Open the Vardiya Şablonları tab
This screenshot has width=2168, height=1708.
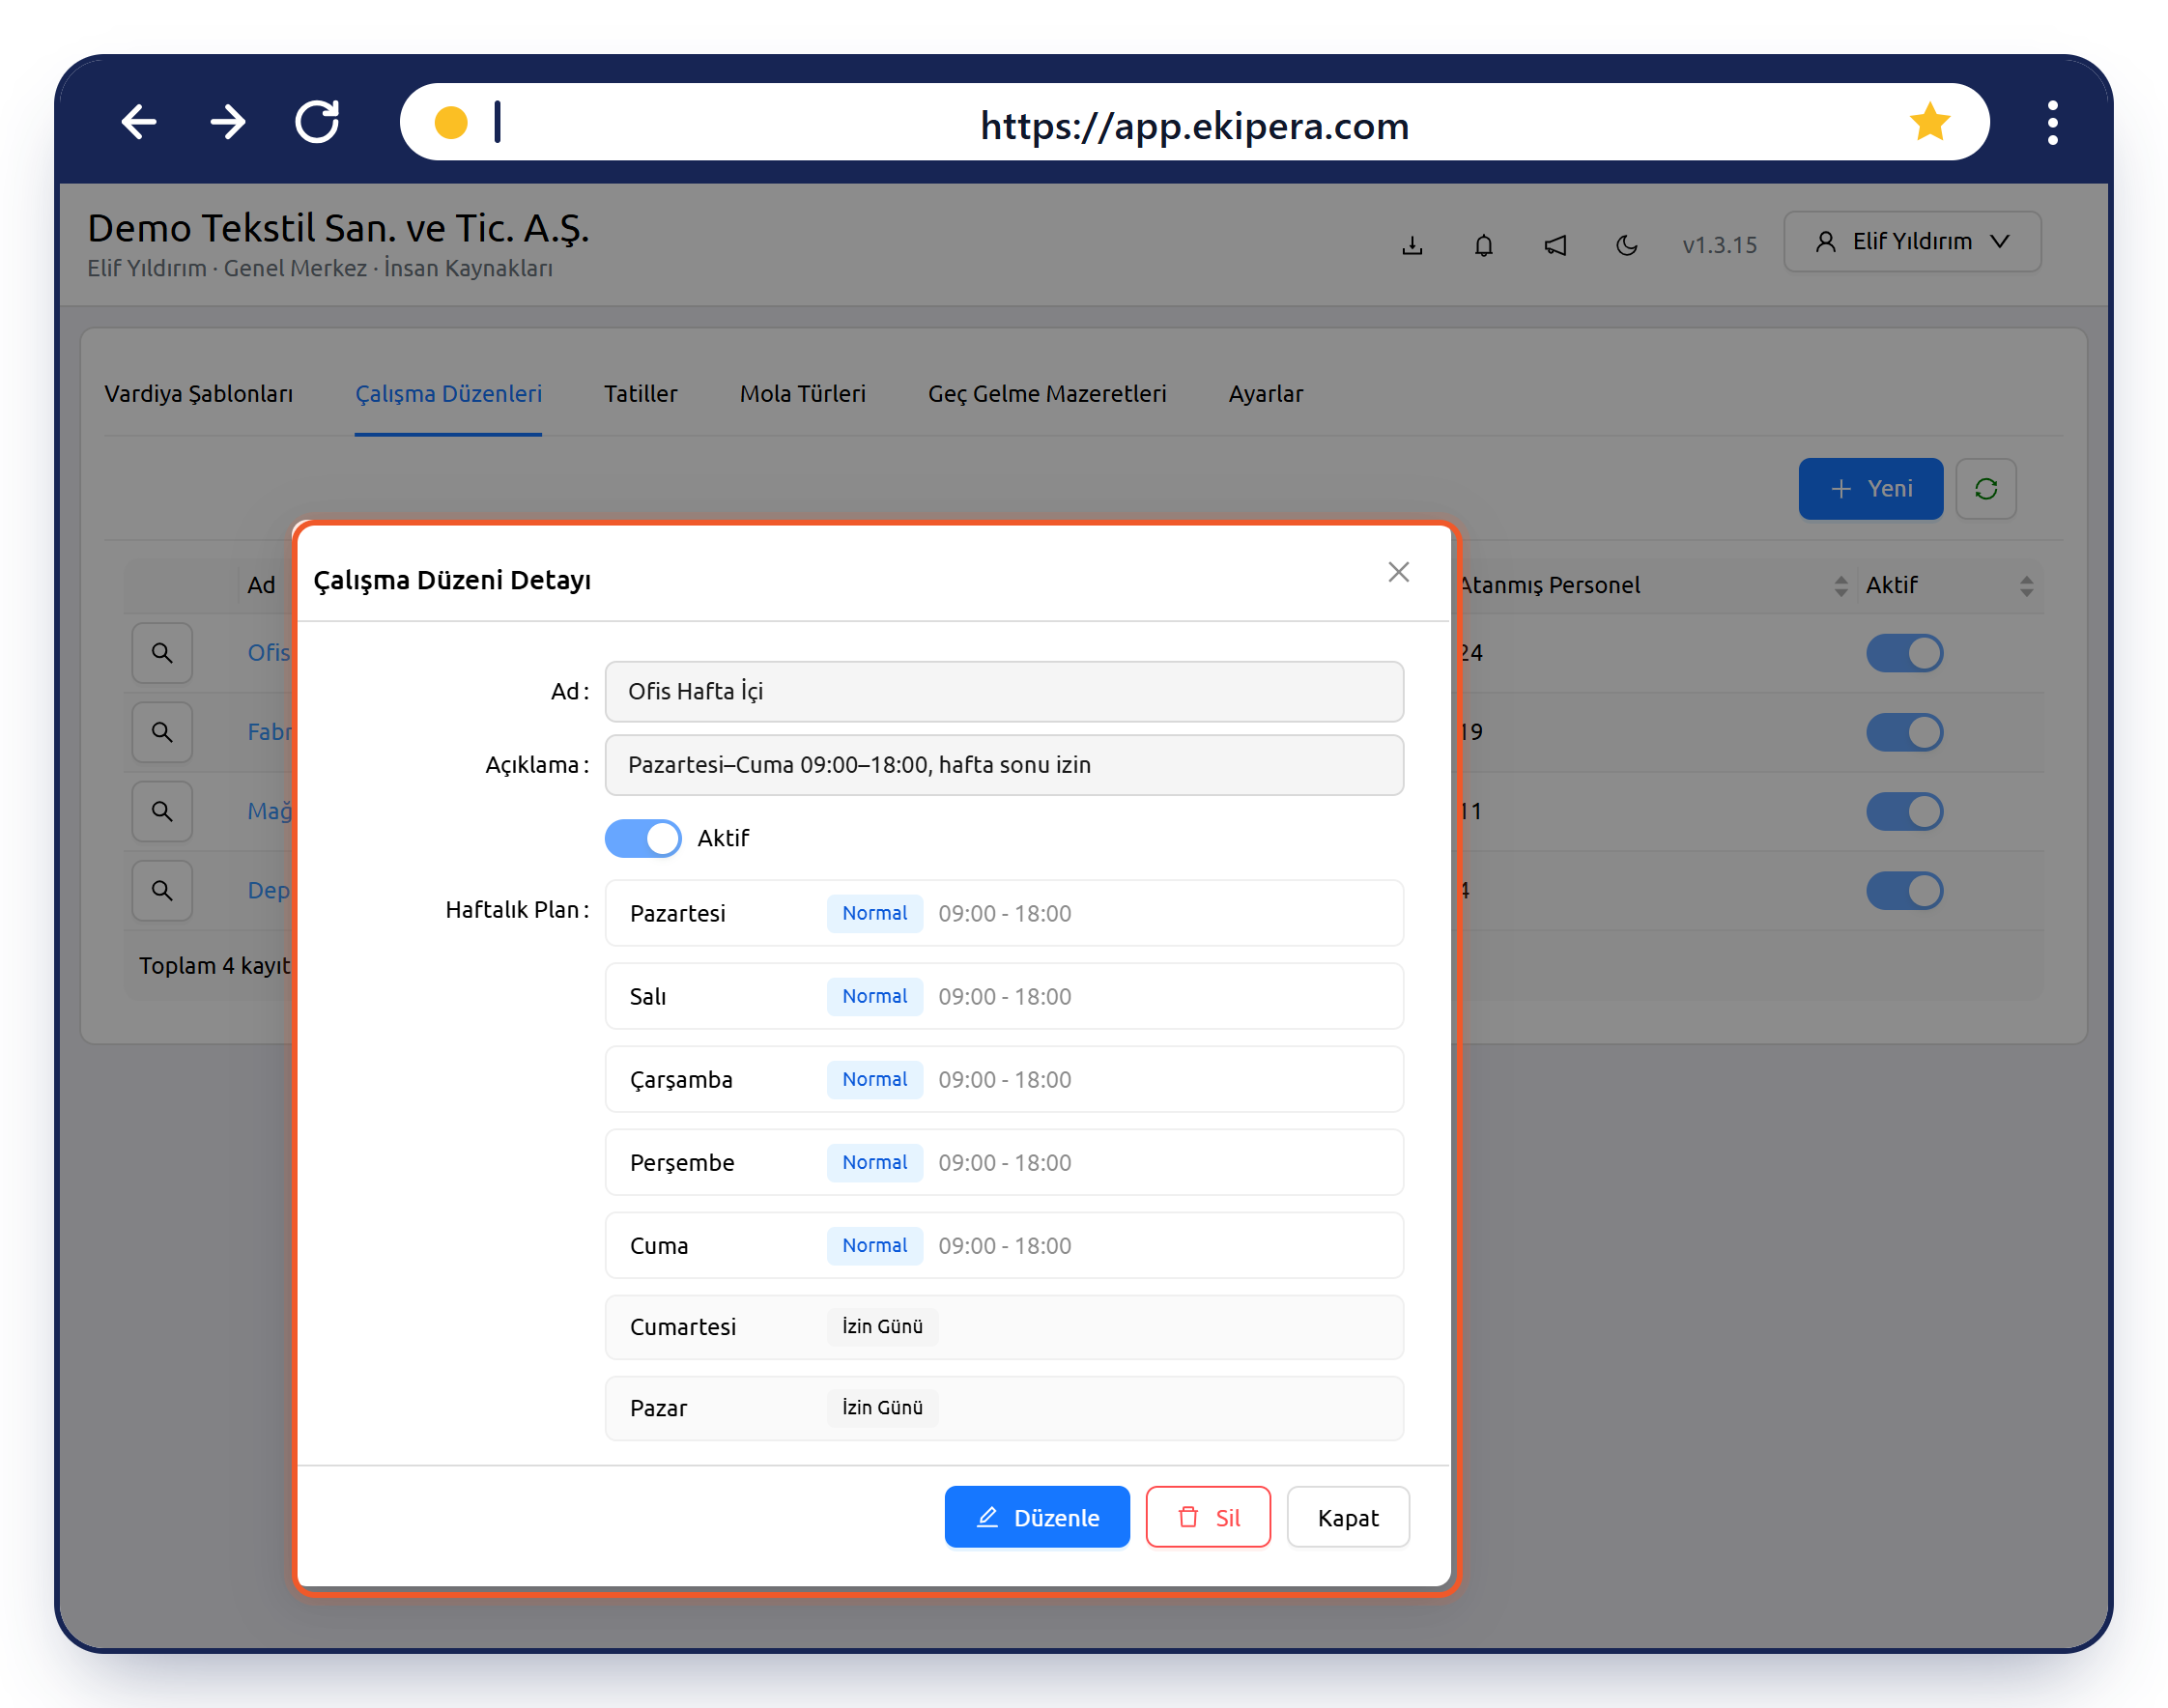click(x=198, y=394)
